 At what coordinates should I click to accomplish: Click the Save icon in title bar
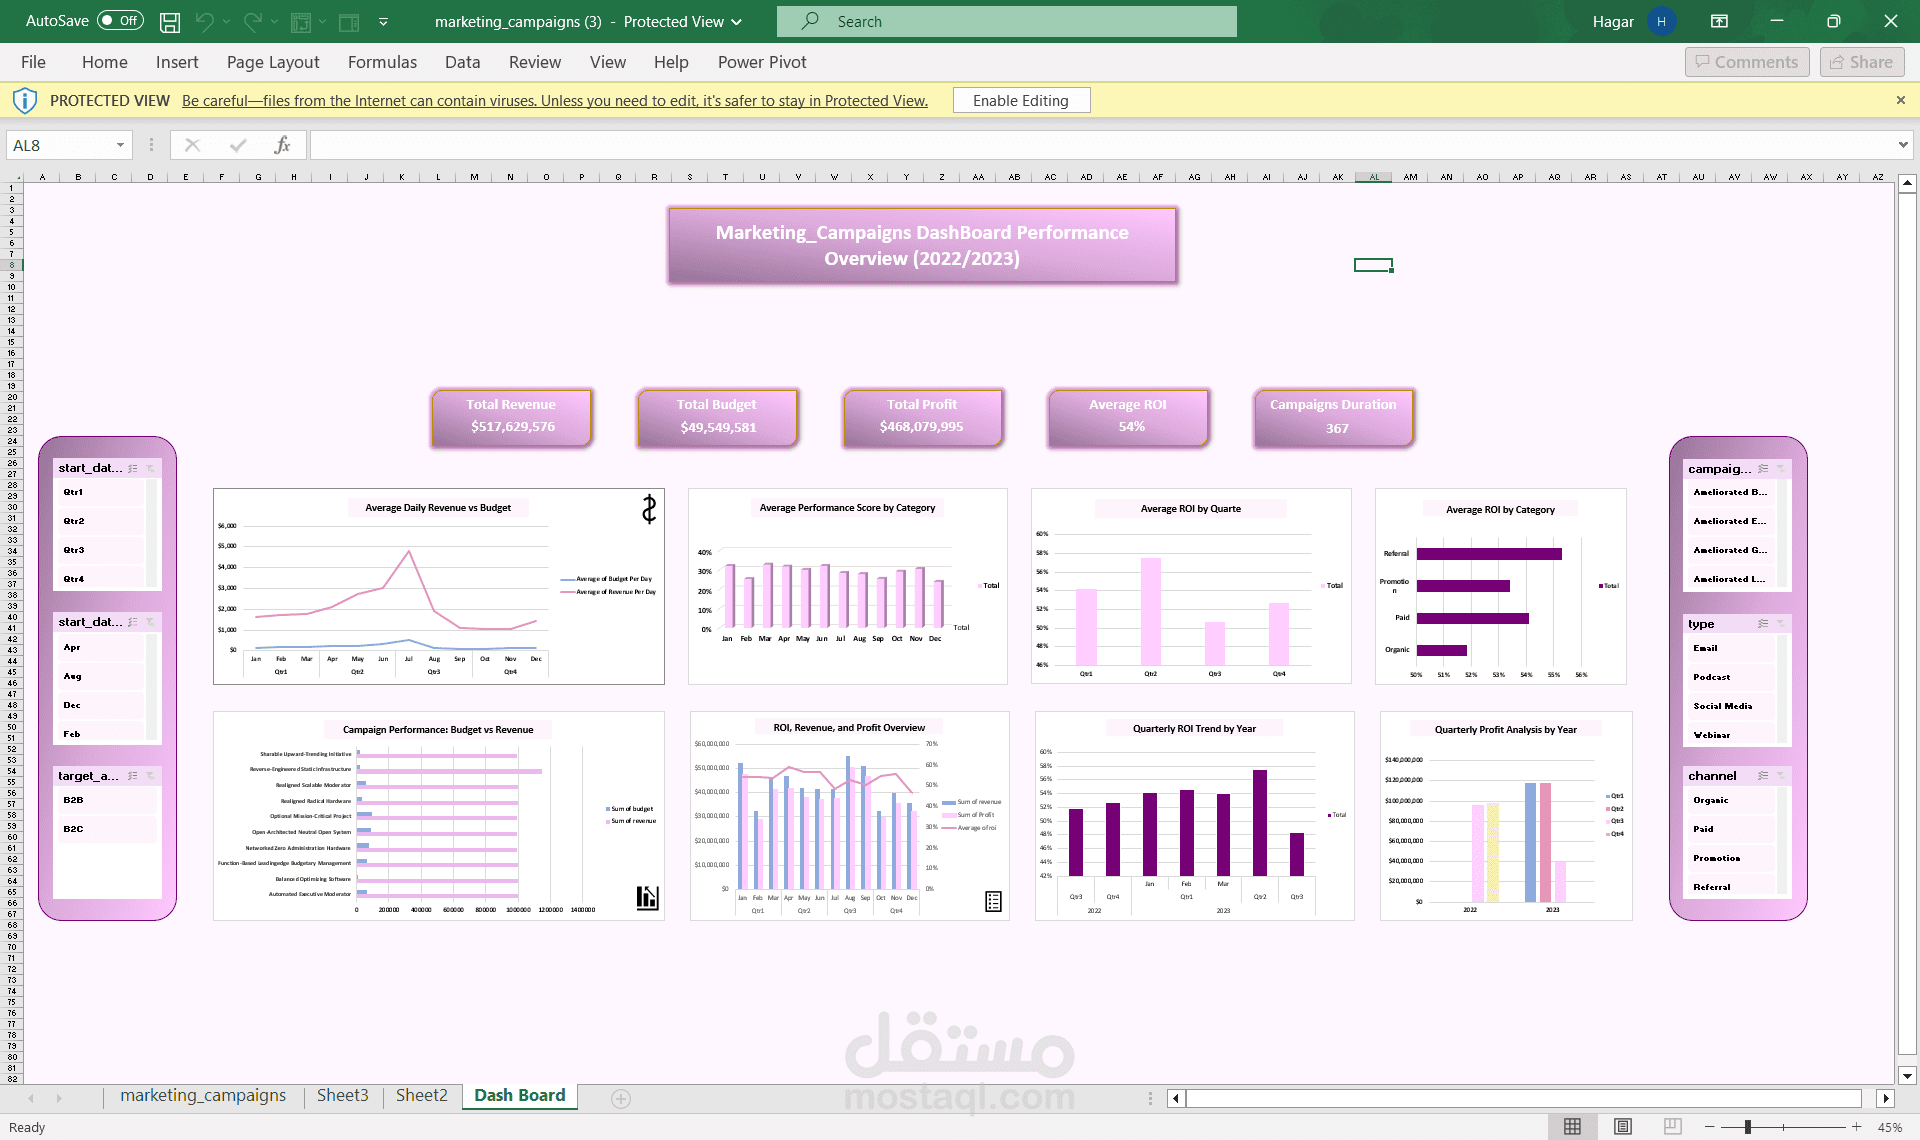coord(170,21)
